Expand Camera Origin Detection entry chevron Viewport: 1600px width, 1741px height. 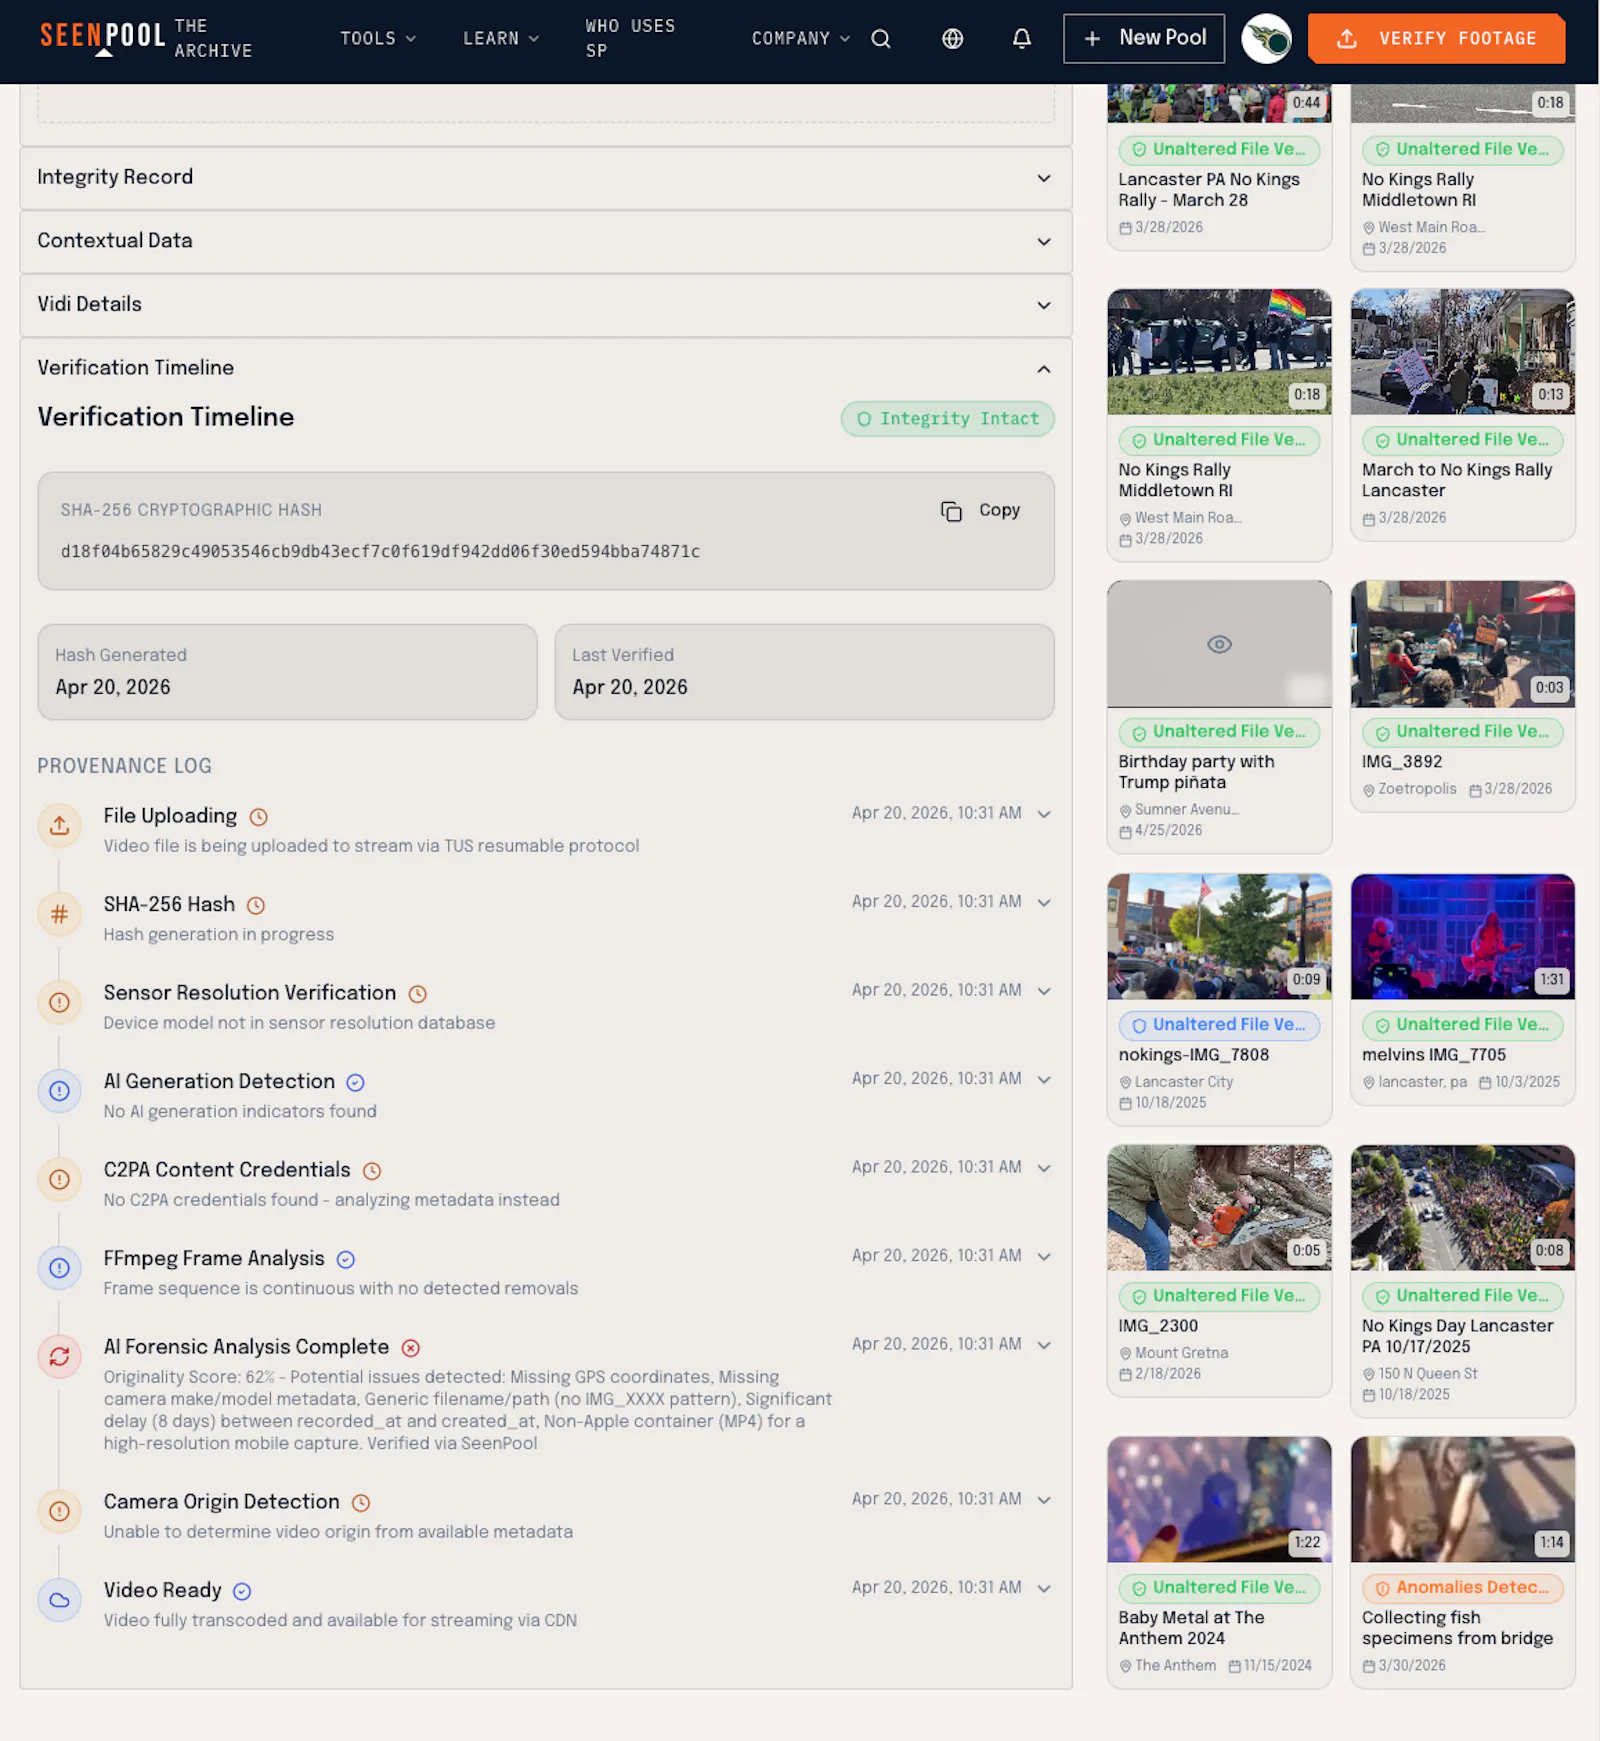click(x=1044, y=1500)
